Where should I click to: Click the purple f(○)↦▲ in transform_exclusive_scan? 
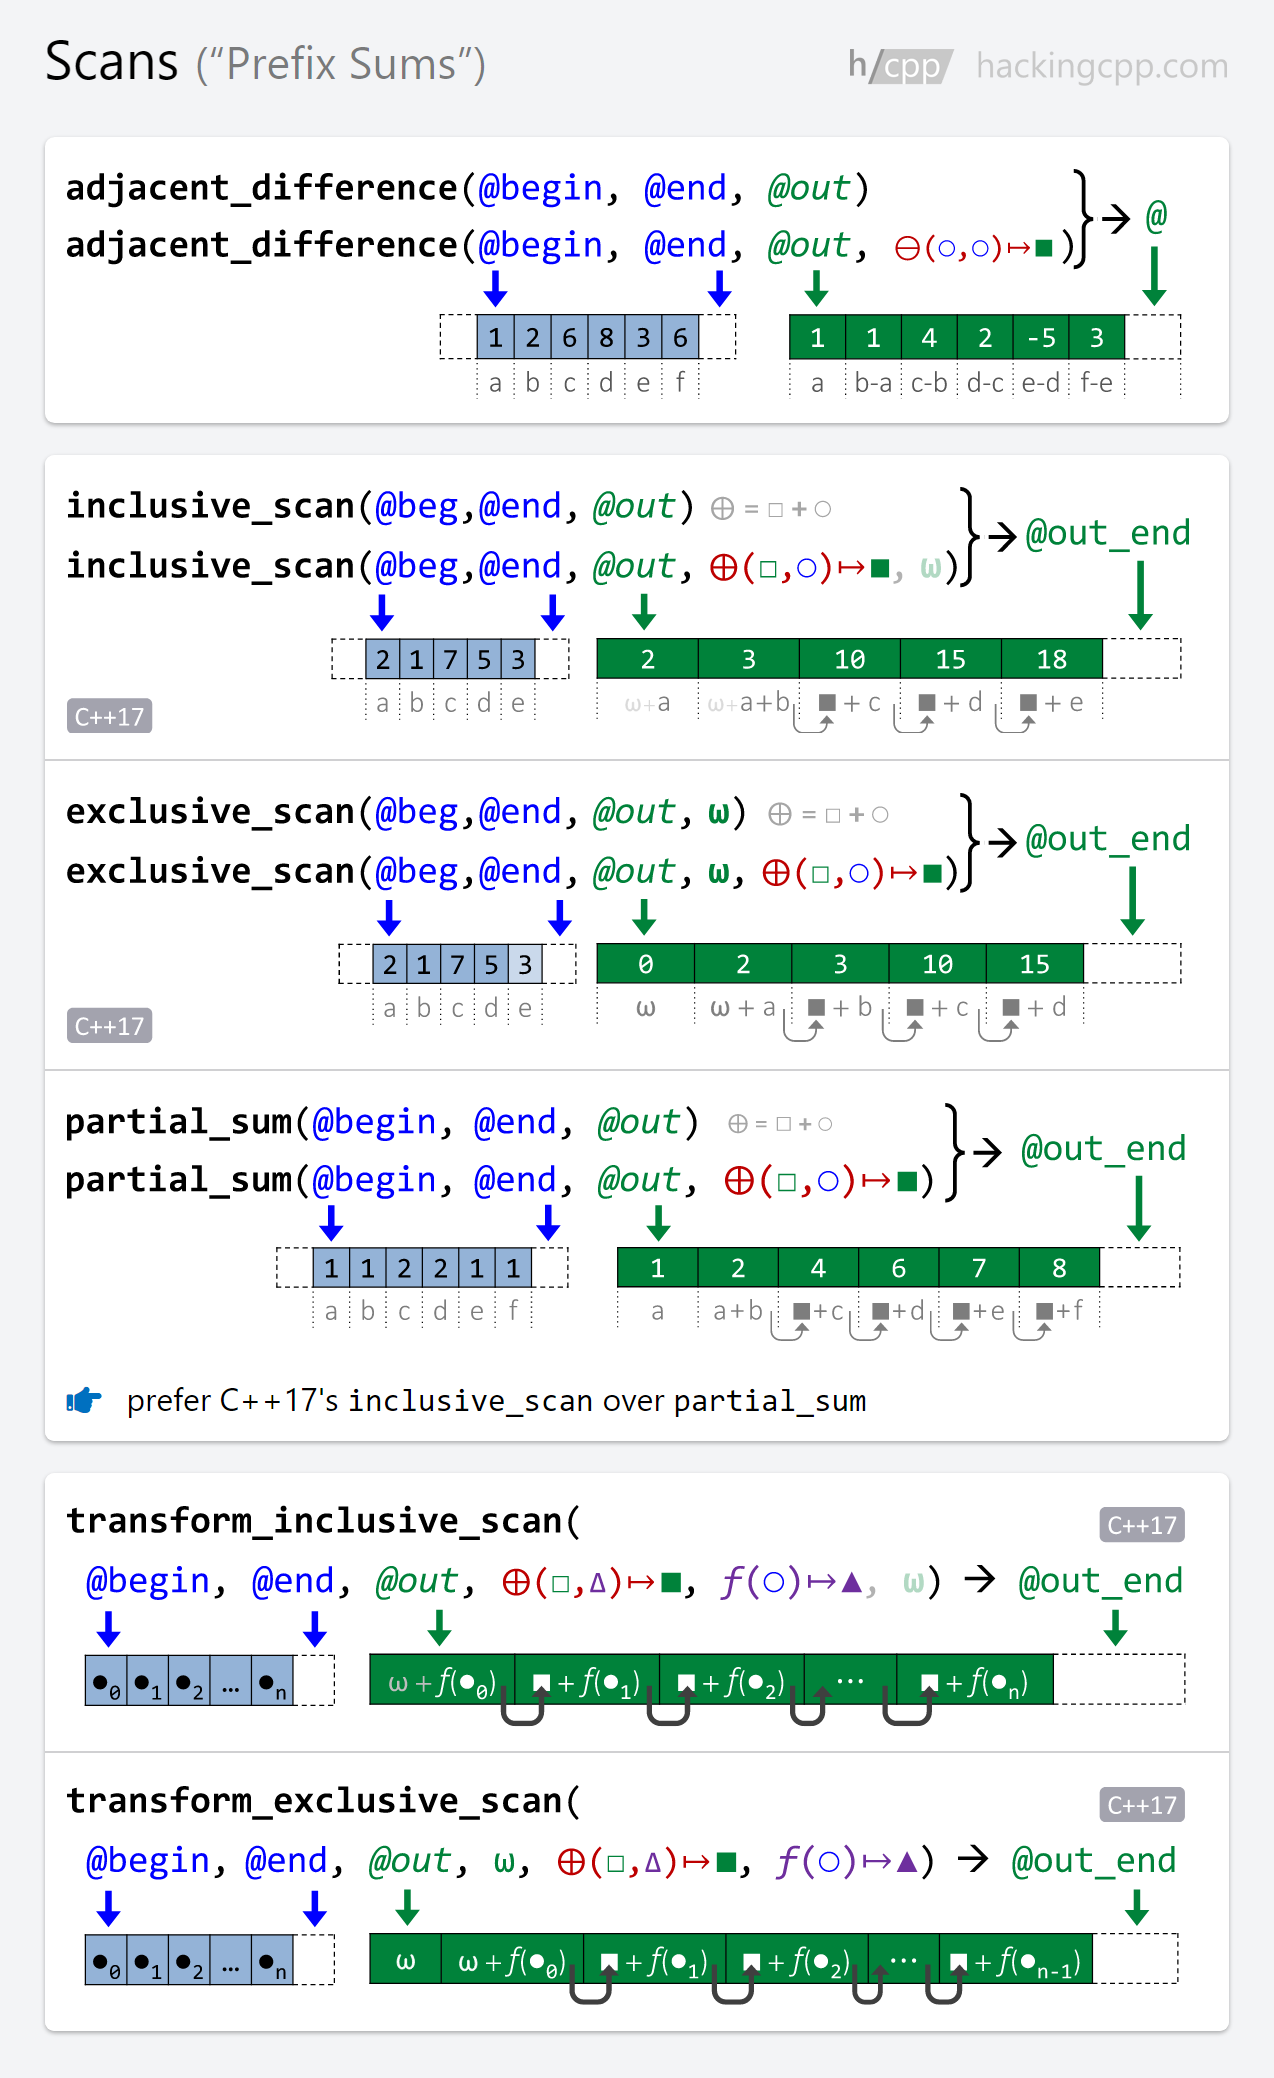point(848,1862)
